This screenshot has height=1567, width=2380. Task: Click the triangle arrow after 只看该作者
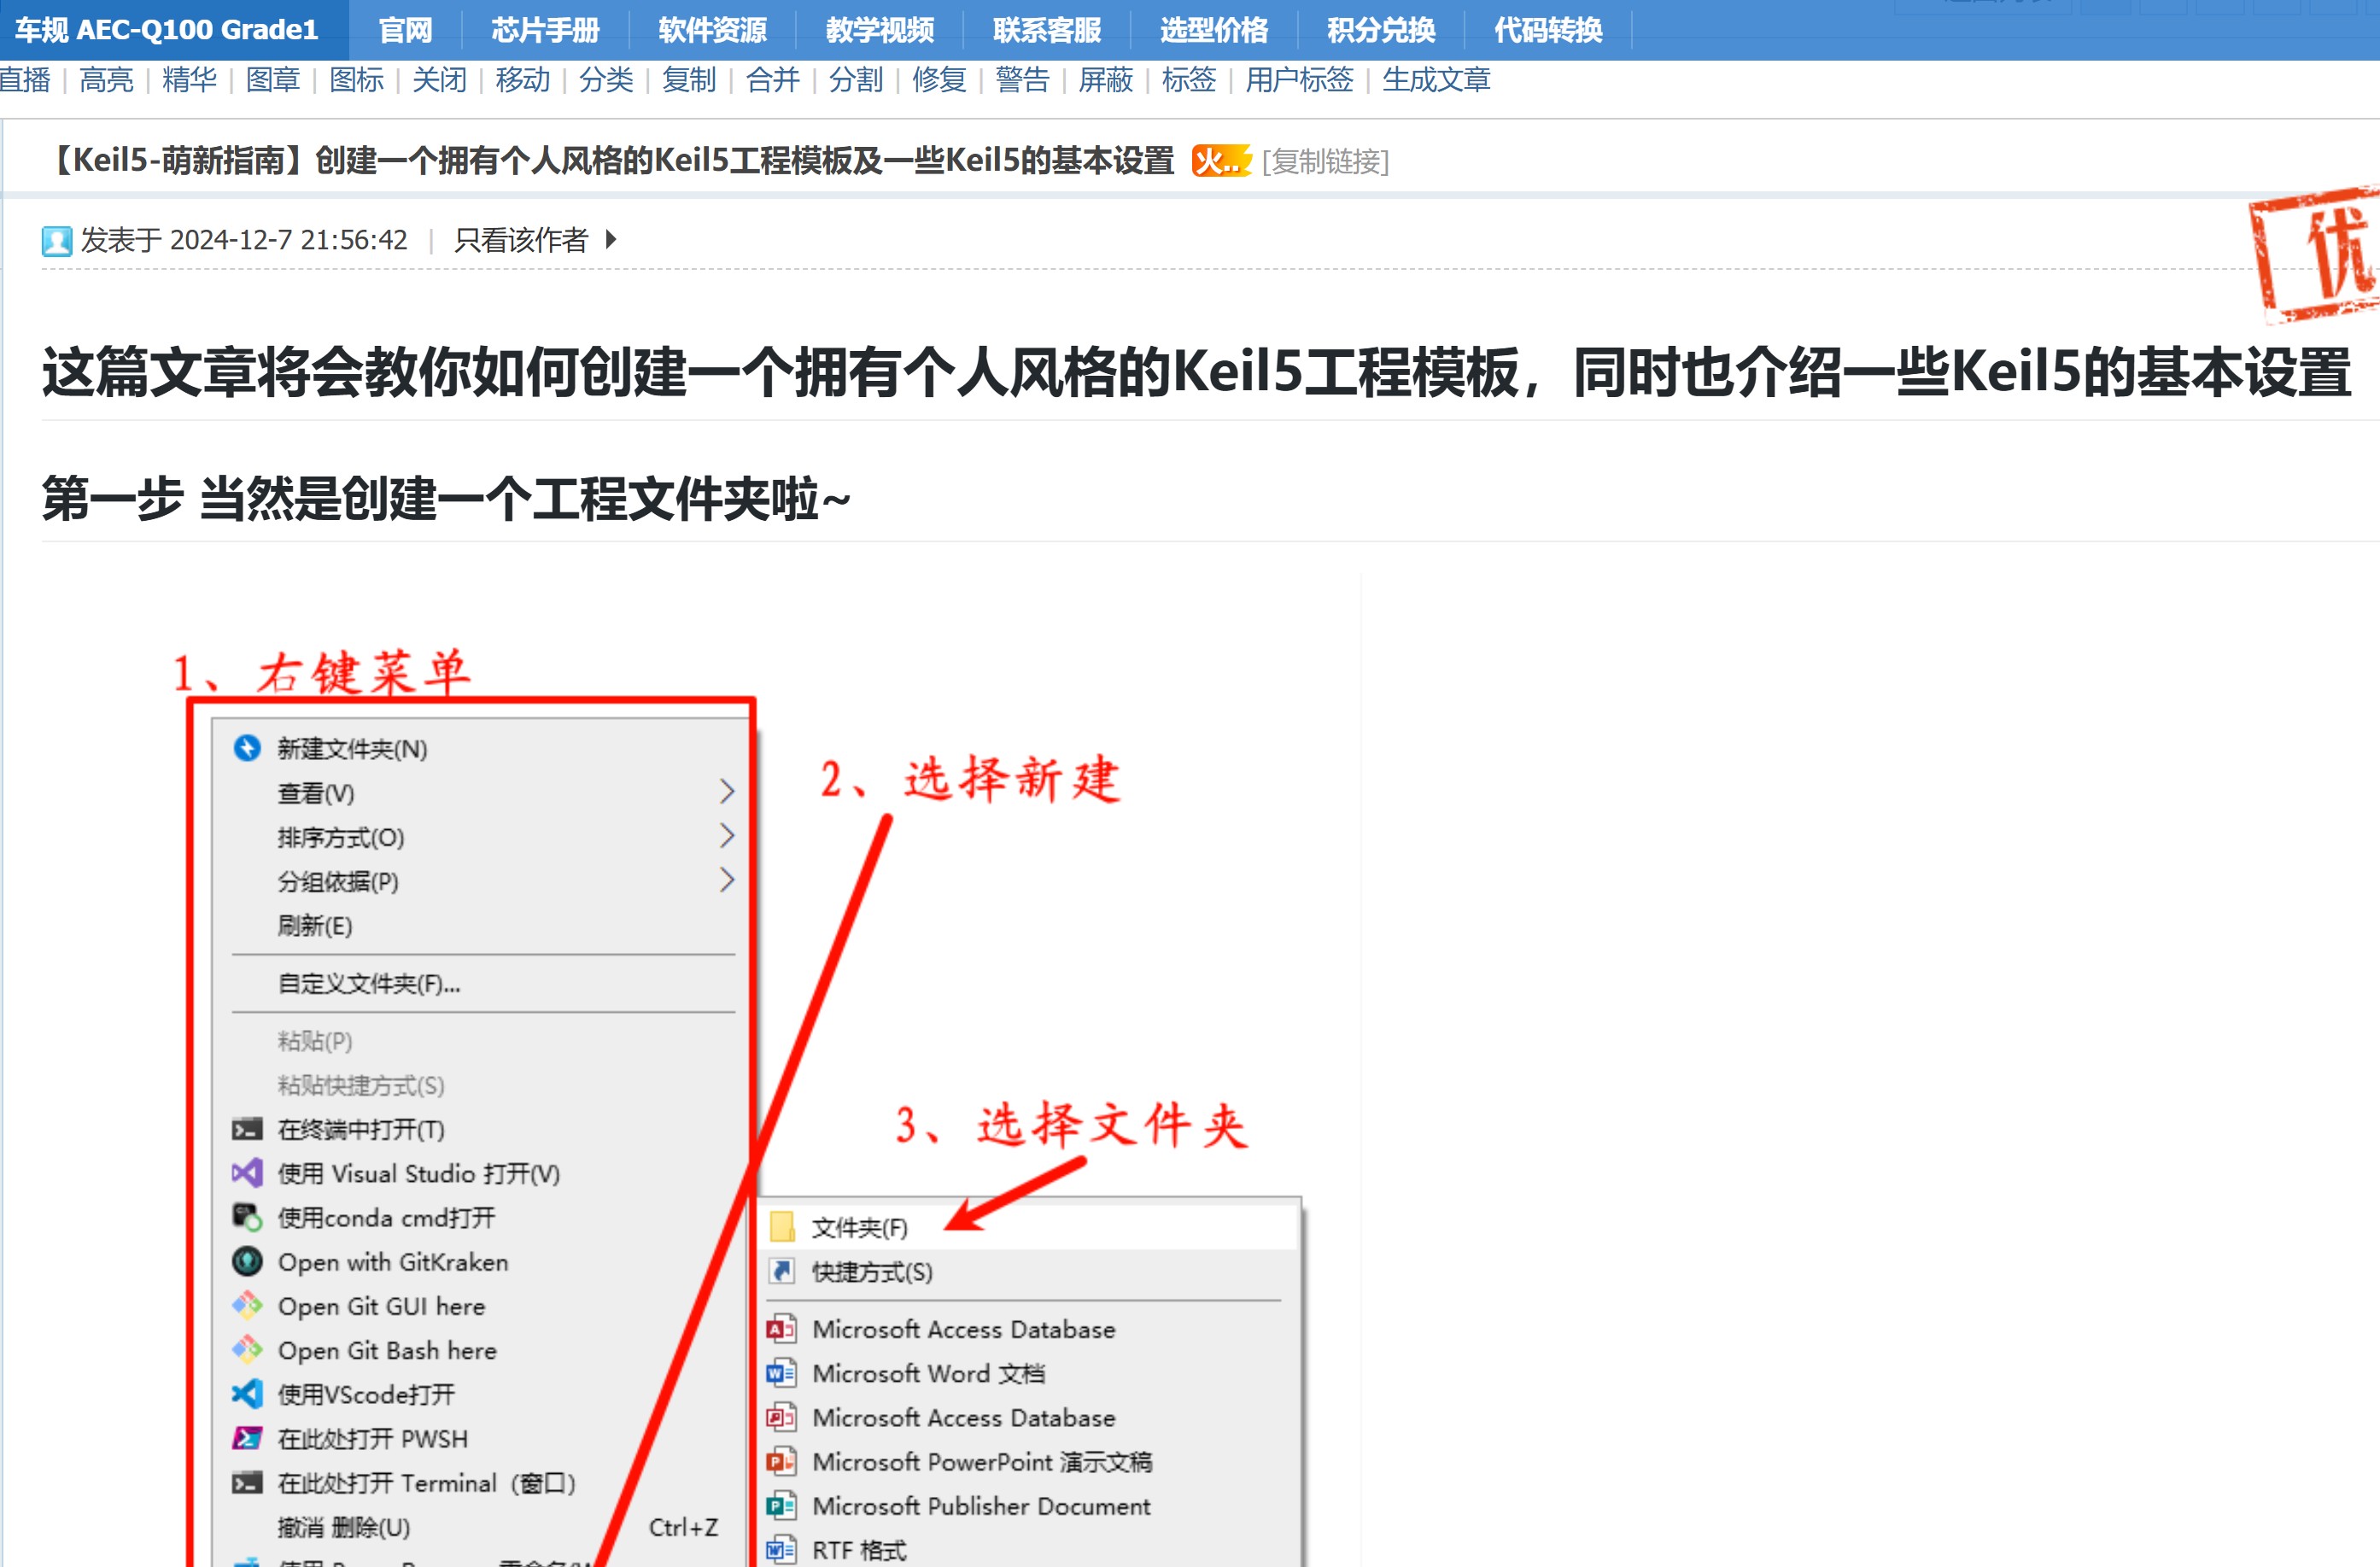(x=611, y=240)
